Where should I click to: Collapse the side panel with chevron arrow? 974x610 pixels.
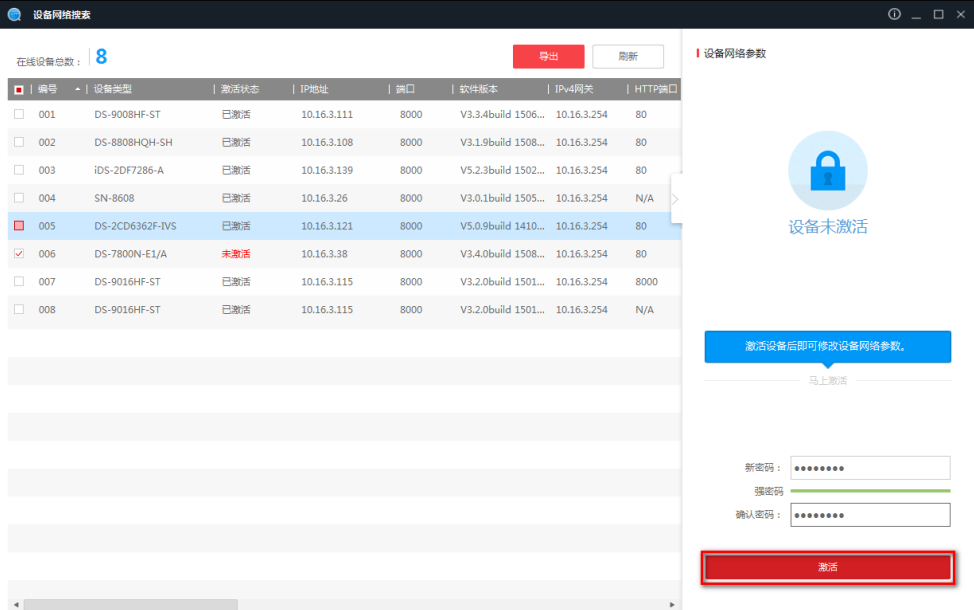pyautogui.click(x=675, y=199)
